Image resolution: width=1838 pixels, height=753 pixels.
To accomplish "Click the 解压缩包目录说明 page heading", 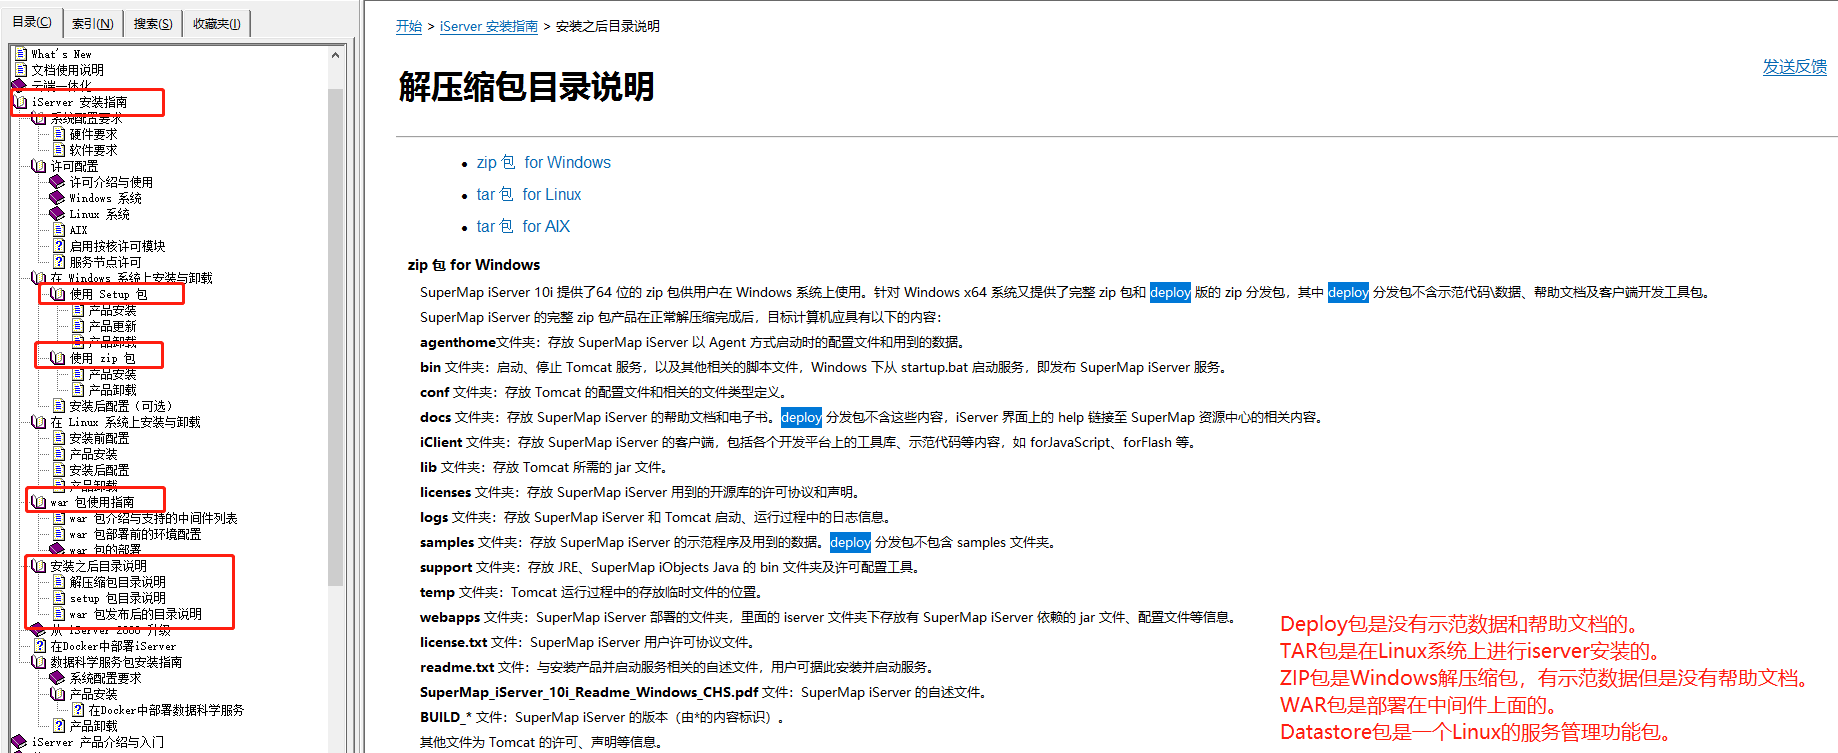I will (526, 87).
